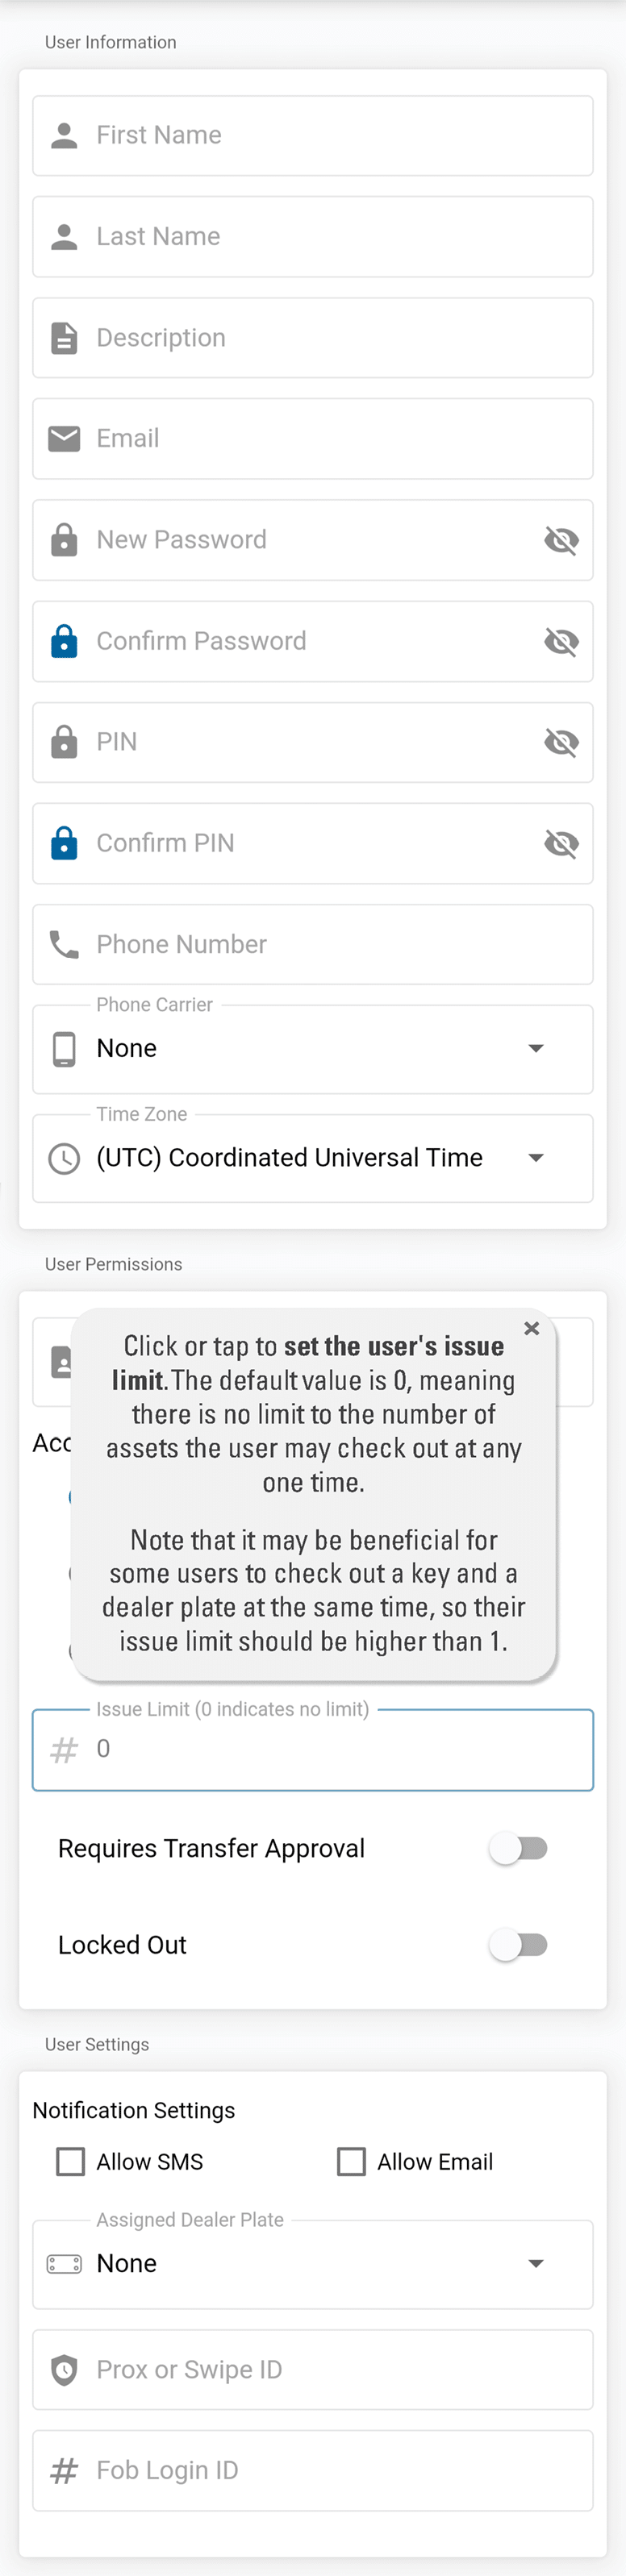
Task: Close the issue limit tooltip
Action: pyautogui.click(x=532, y=1328)
